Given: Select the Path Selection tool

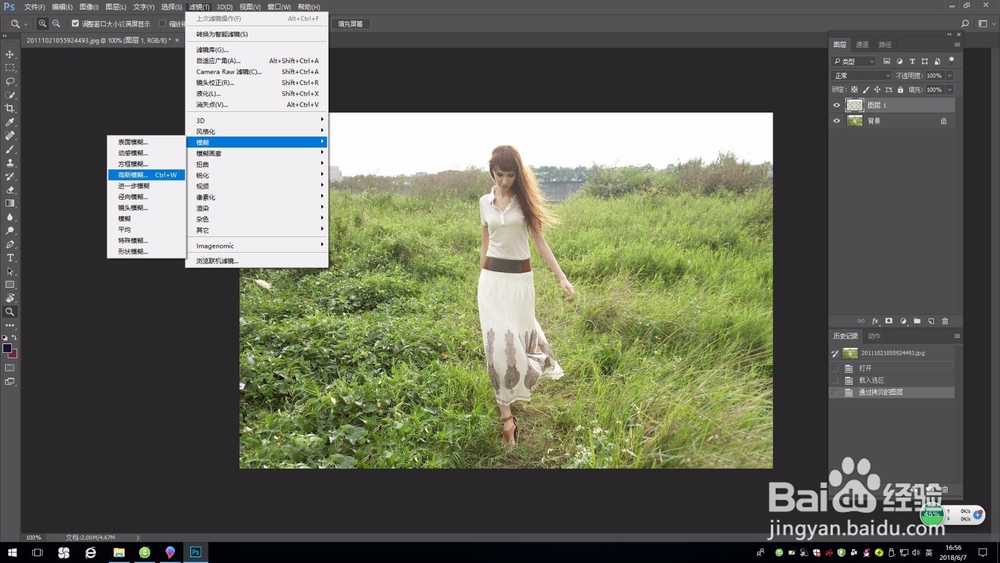Looking at the screenshot, I should click(10, 271).
